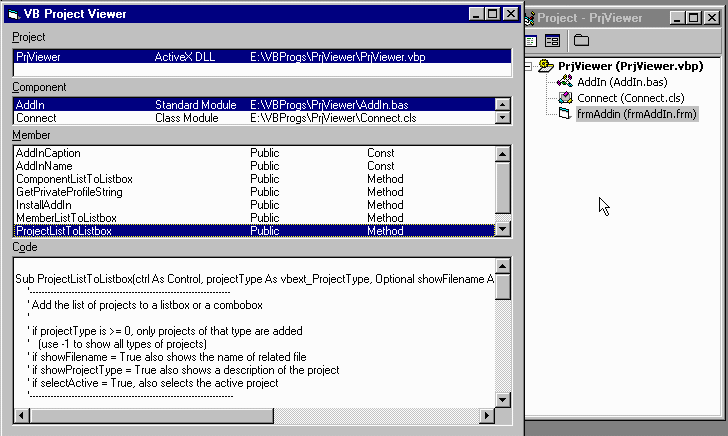Toggle Folders icon in Project window toolbar

[x=581, y=40]
